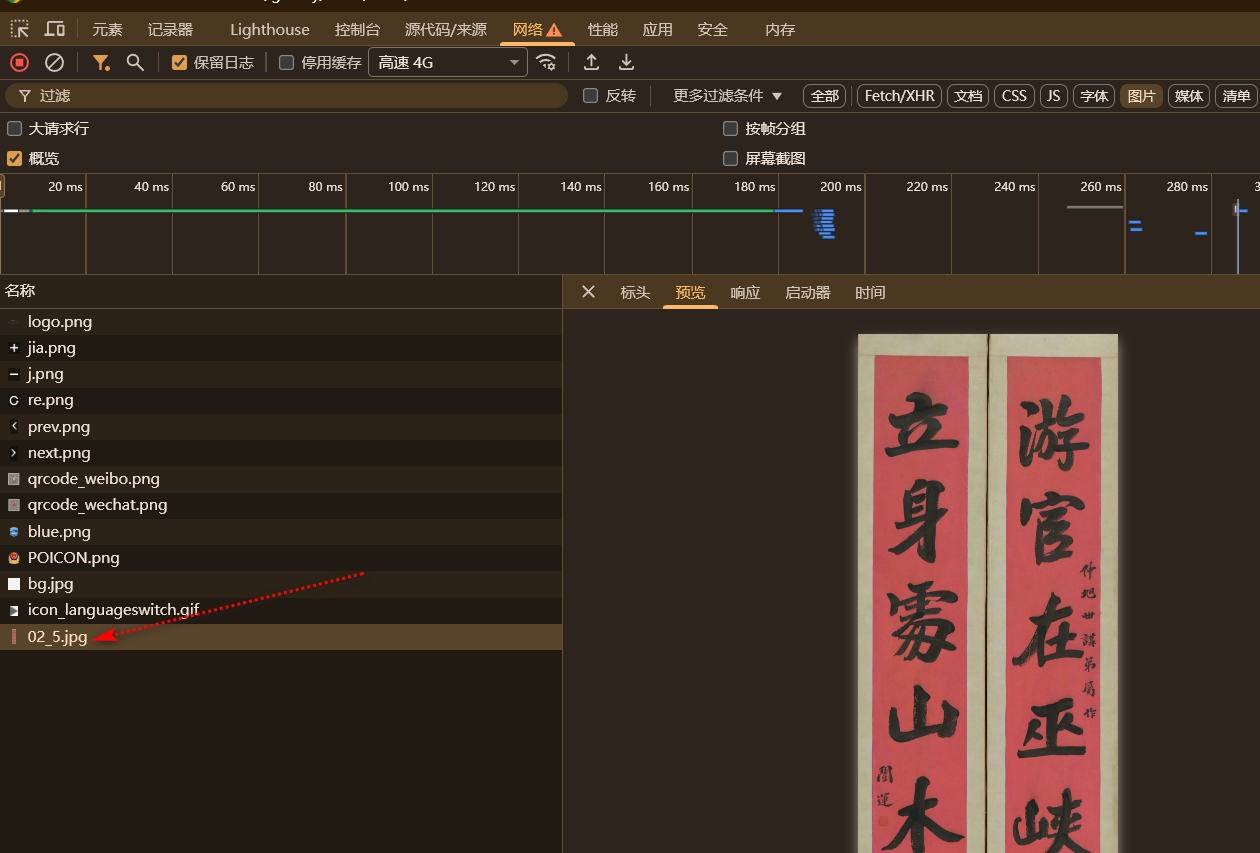Switch to the 启动器 tab

click(x=808, y=292)
